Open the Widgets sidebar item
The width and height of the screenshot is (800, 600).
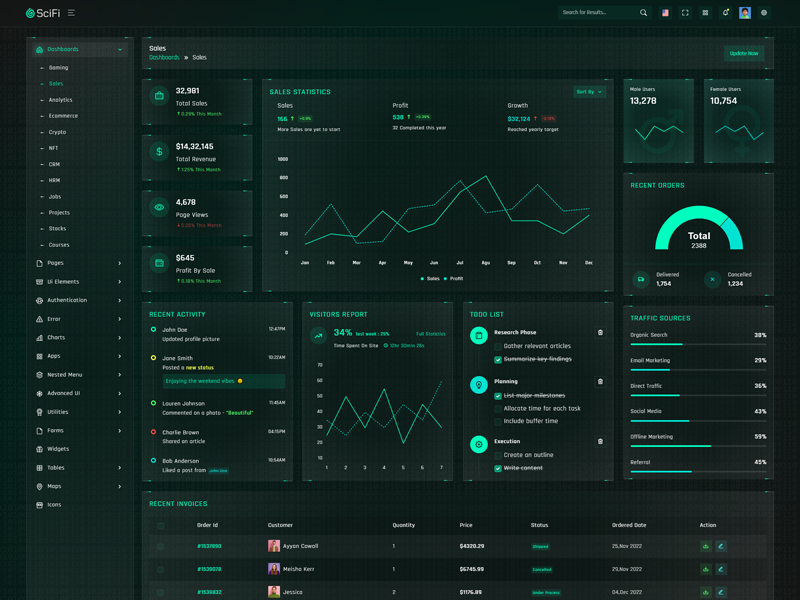point(58,449)
